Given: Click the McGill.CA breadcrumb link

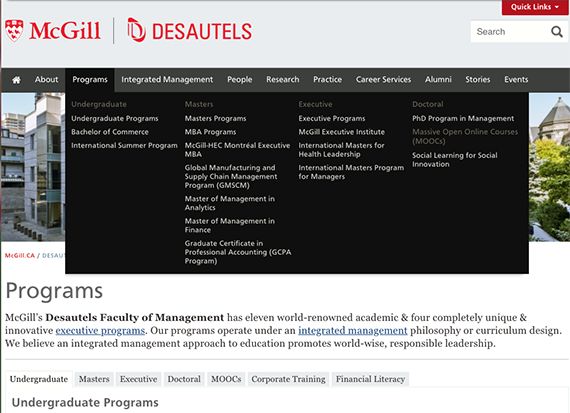Looking at the screenshot, I should (20, 256).
